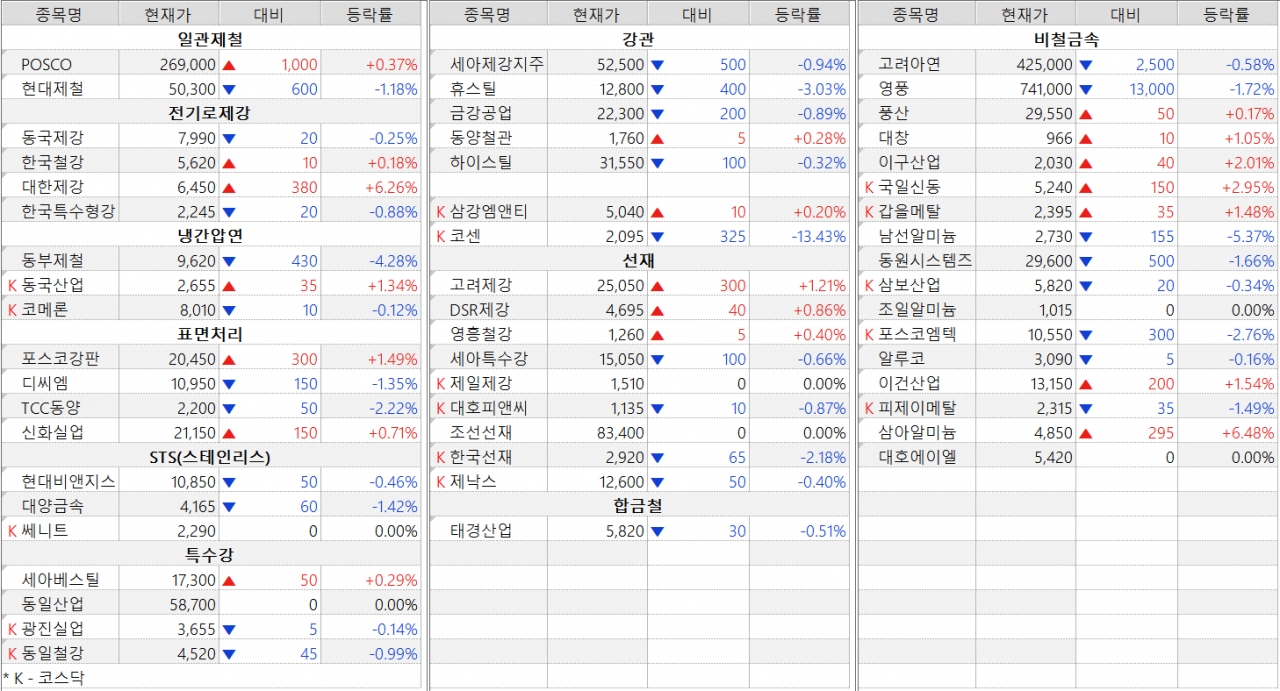Click the 휴스틸 stock name

473,89
